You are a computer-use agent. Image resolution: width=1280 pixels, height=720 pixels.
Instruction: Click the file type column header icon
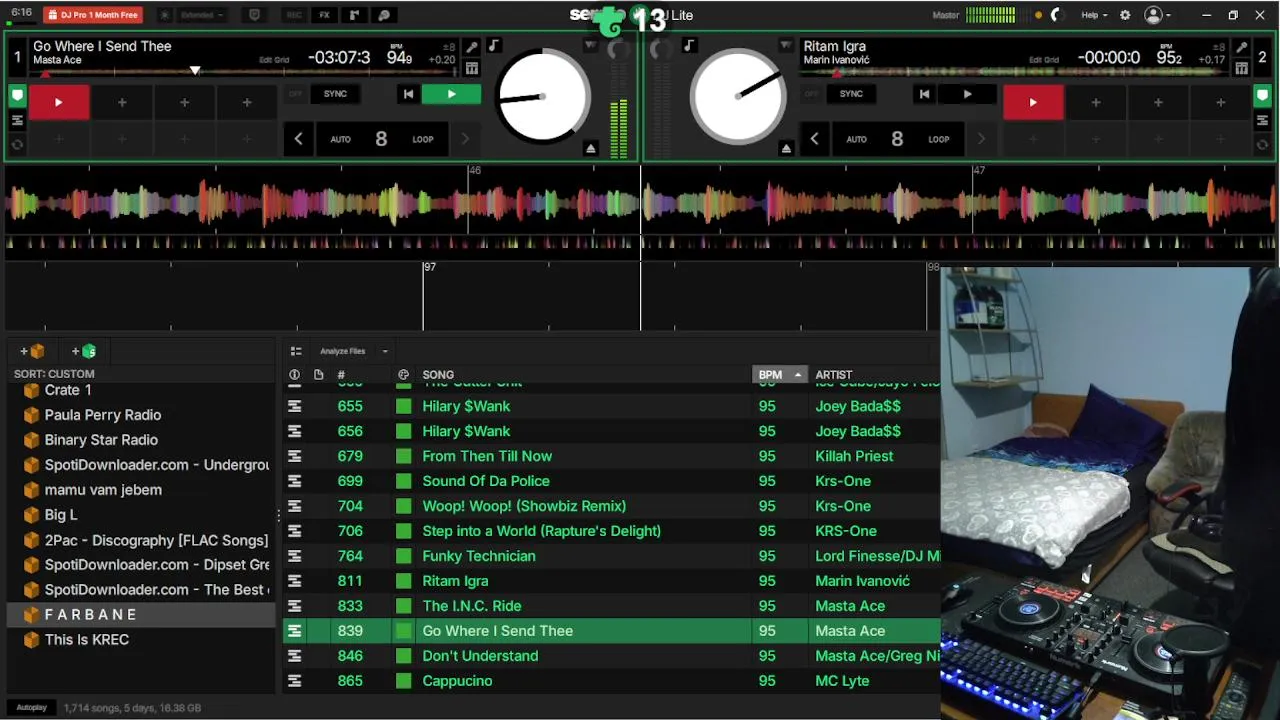point(318,375)
